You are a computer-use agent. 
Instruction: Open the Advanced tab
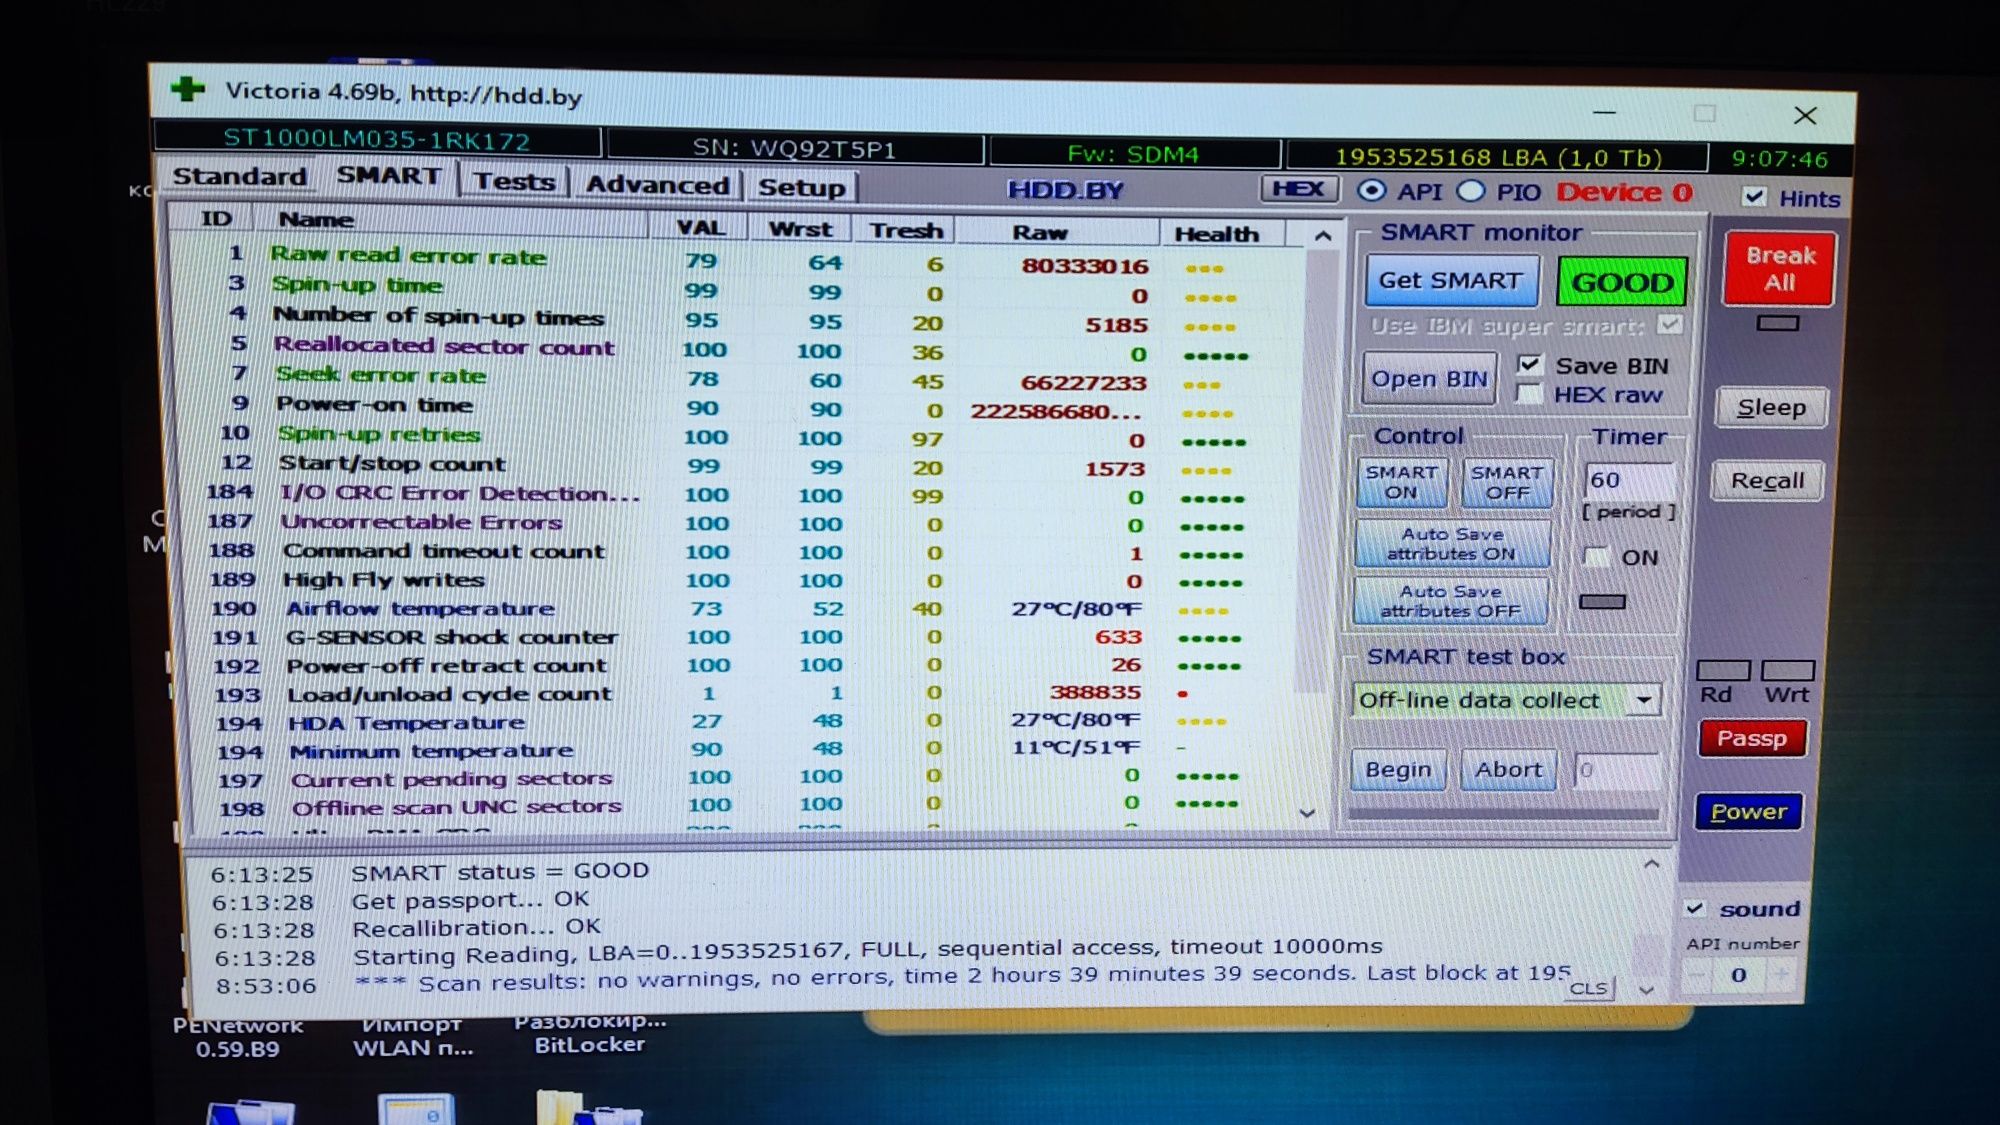657,185
